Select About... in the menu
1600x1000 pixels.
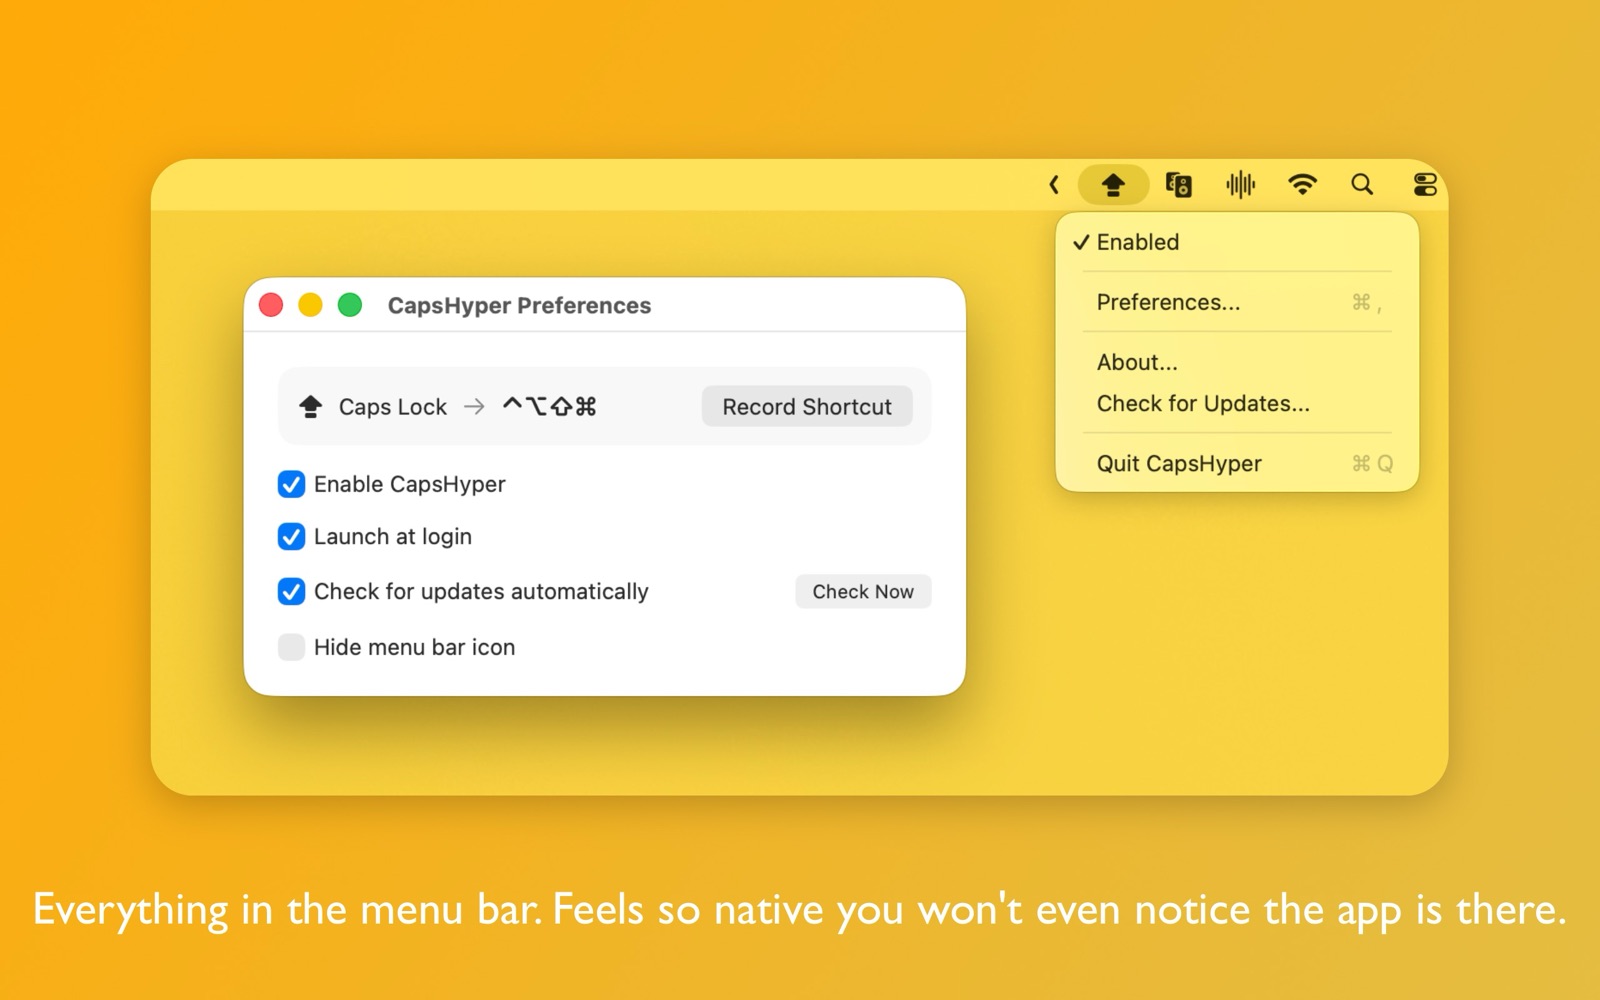tap(1237, 362)
